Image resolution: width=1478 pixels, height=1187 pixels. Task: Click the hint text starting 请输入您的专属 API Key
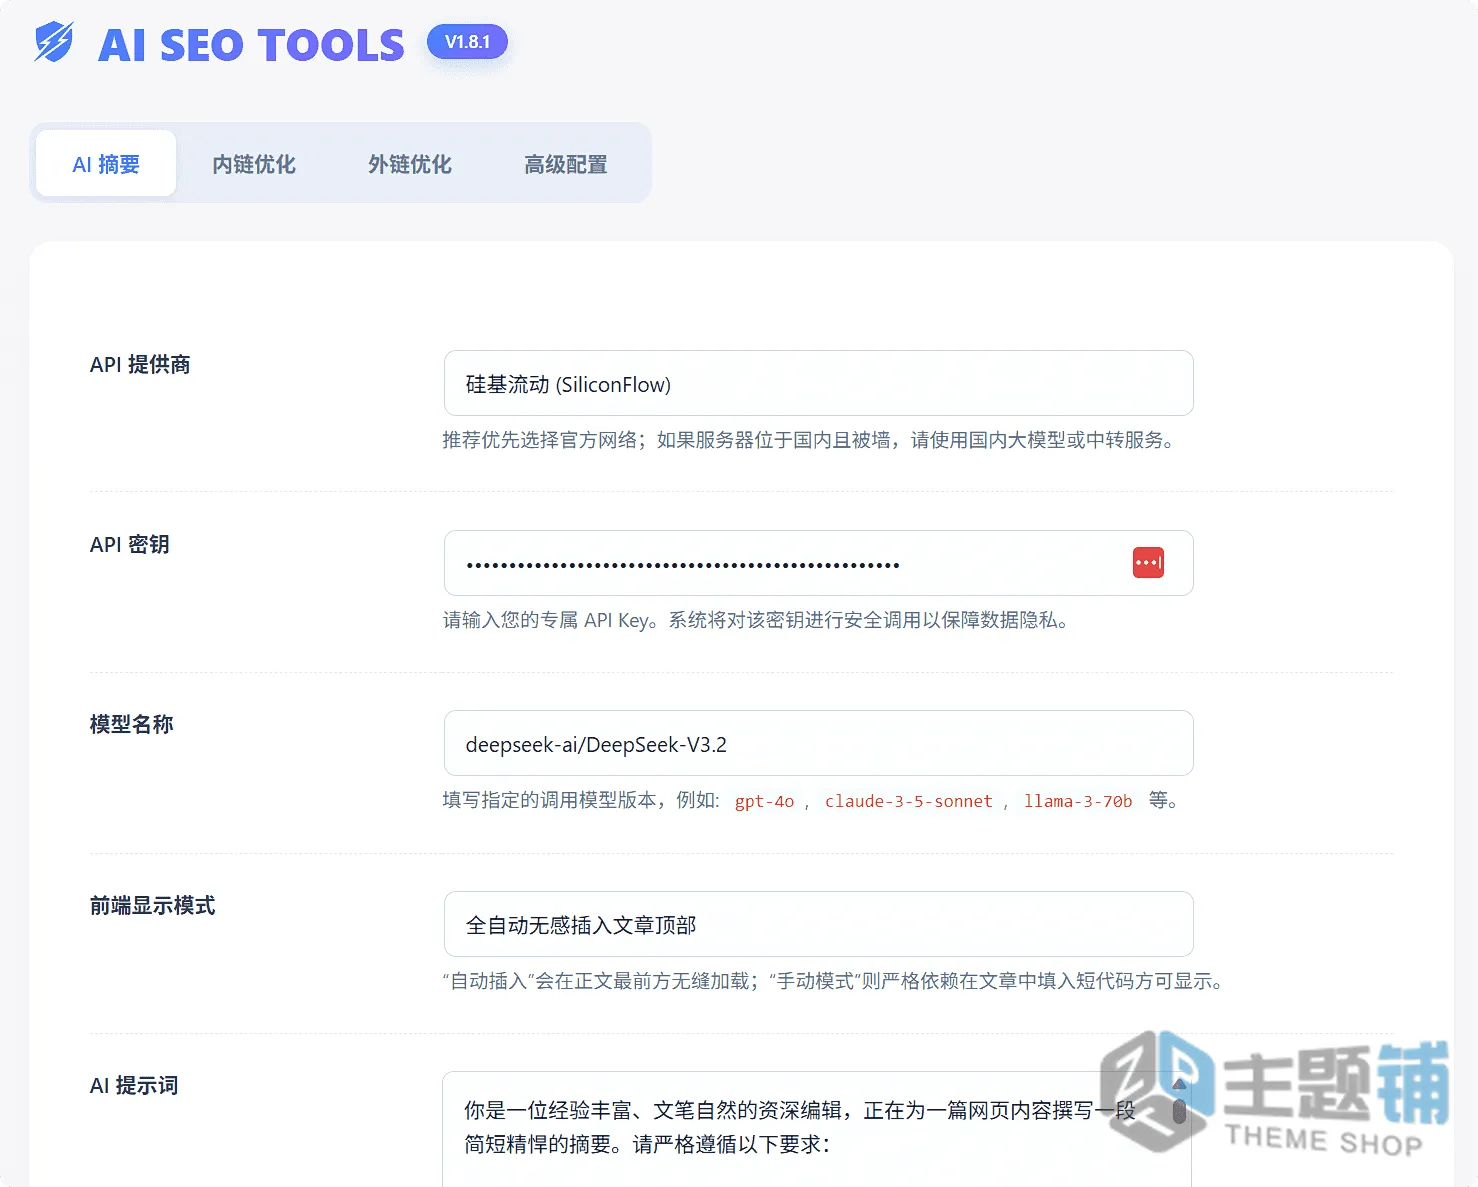point(758,620)
